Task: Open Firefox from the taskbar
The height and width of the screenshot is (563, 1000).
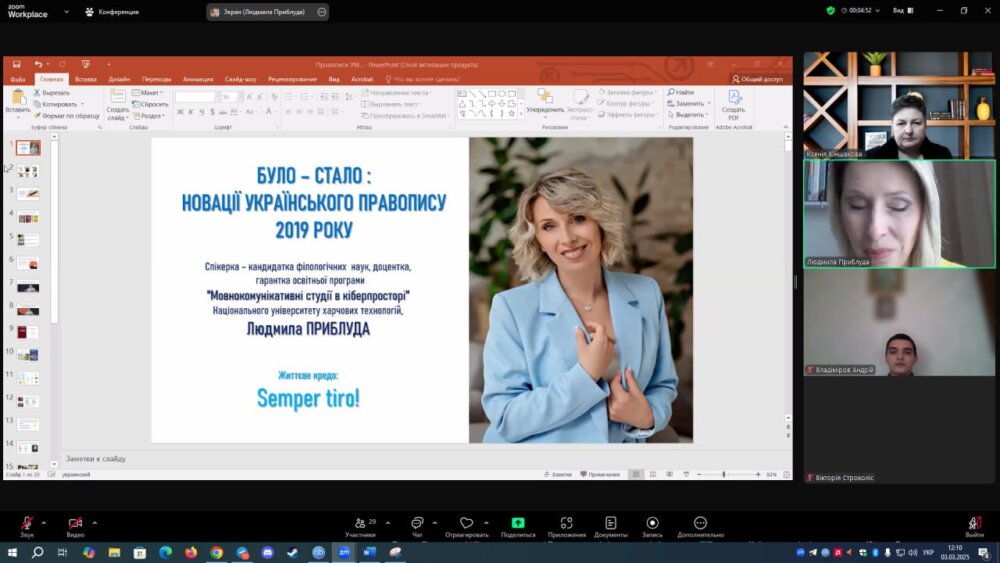Action: [x=191, y=552]
